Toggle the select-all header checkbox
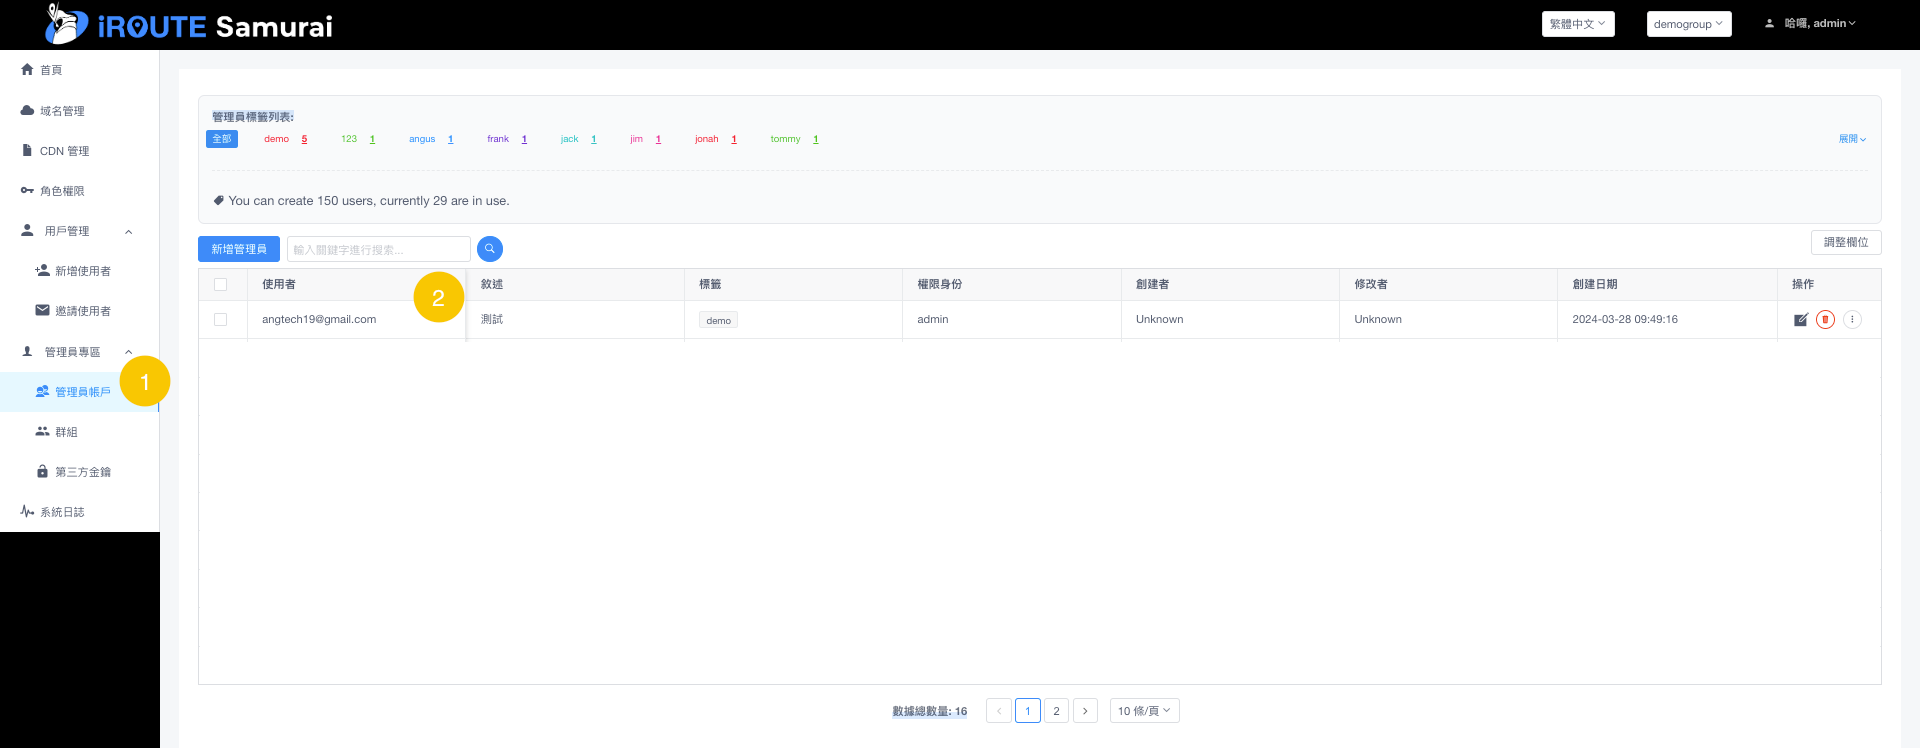The height and width of the screenshot is (748, 1920). click(x=221, y=285)
